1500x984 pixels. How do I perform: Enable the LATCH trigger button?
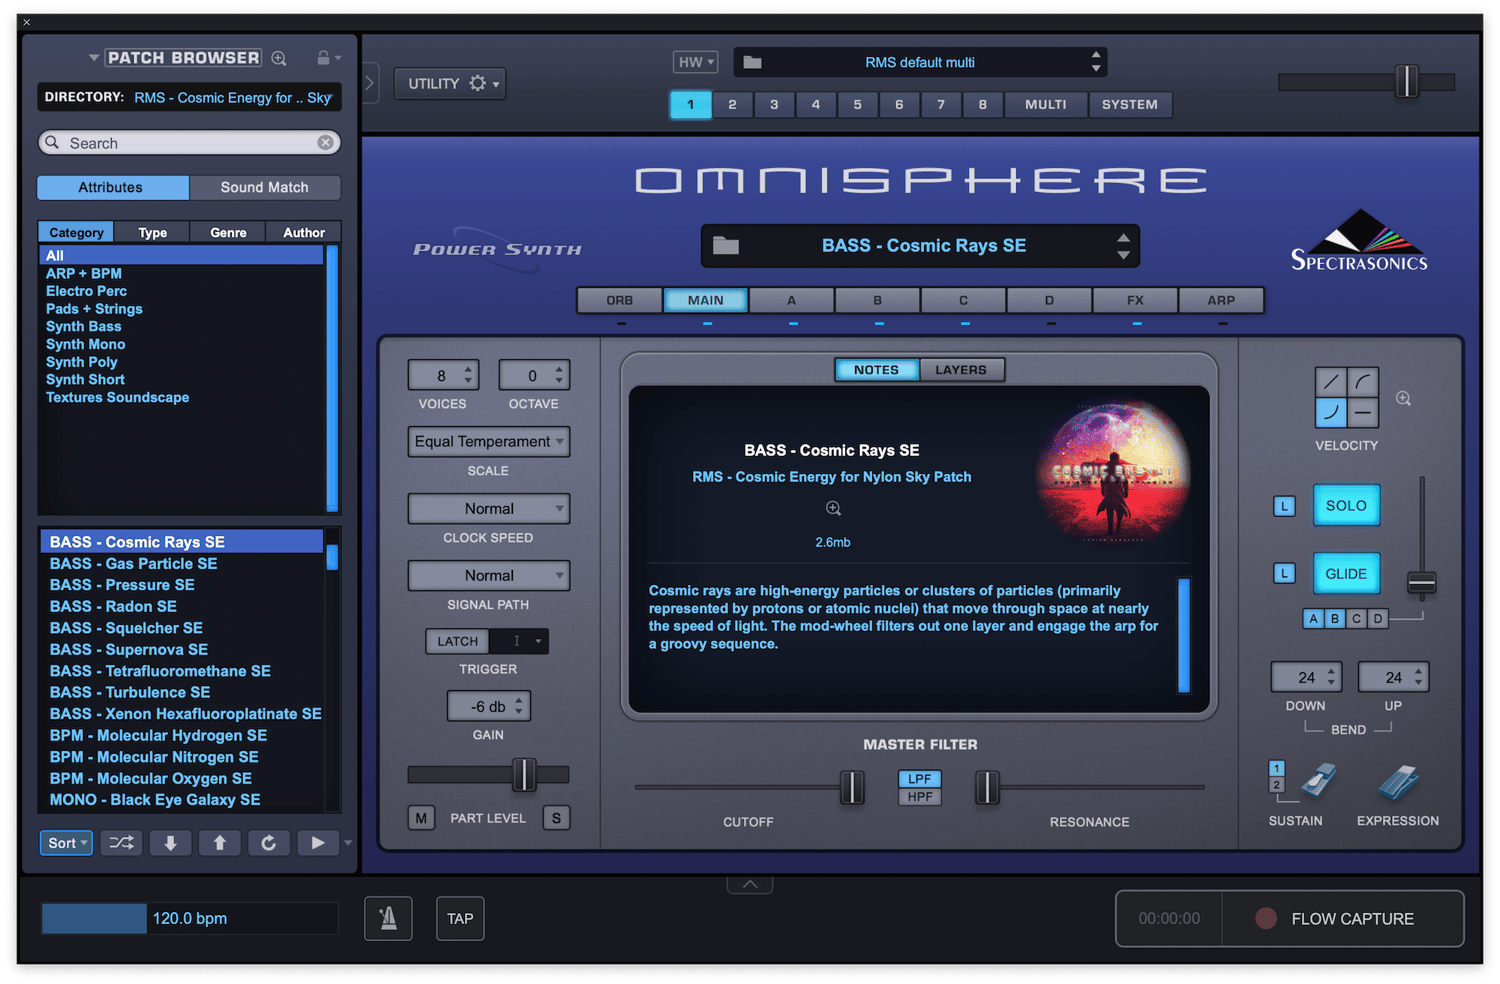457,641
